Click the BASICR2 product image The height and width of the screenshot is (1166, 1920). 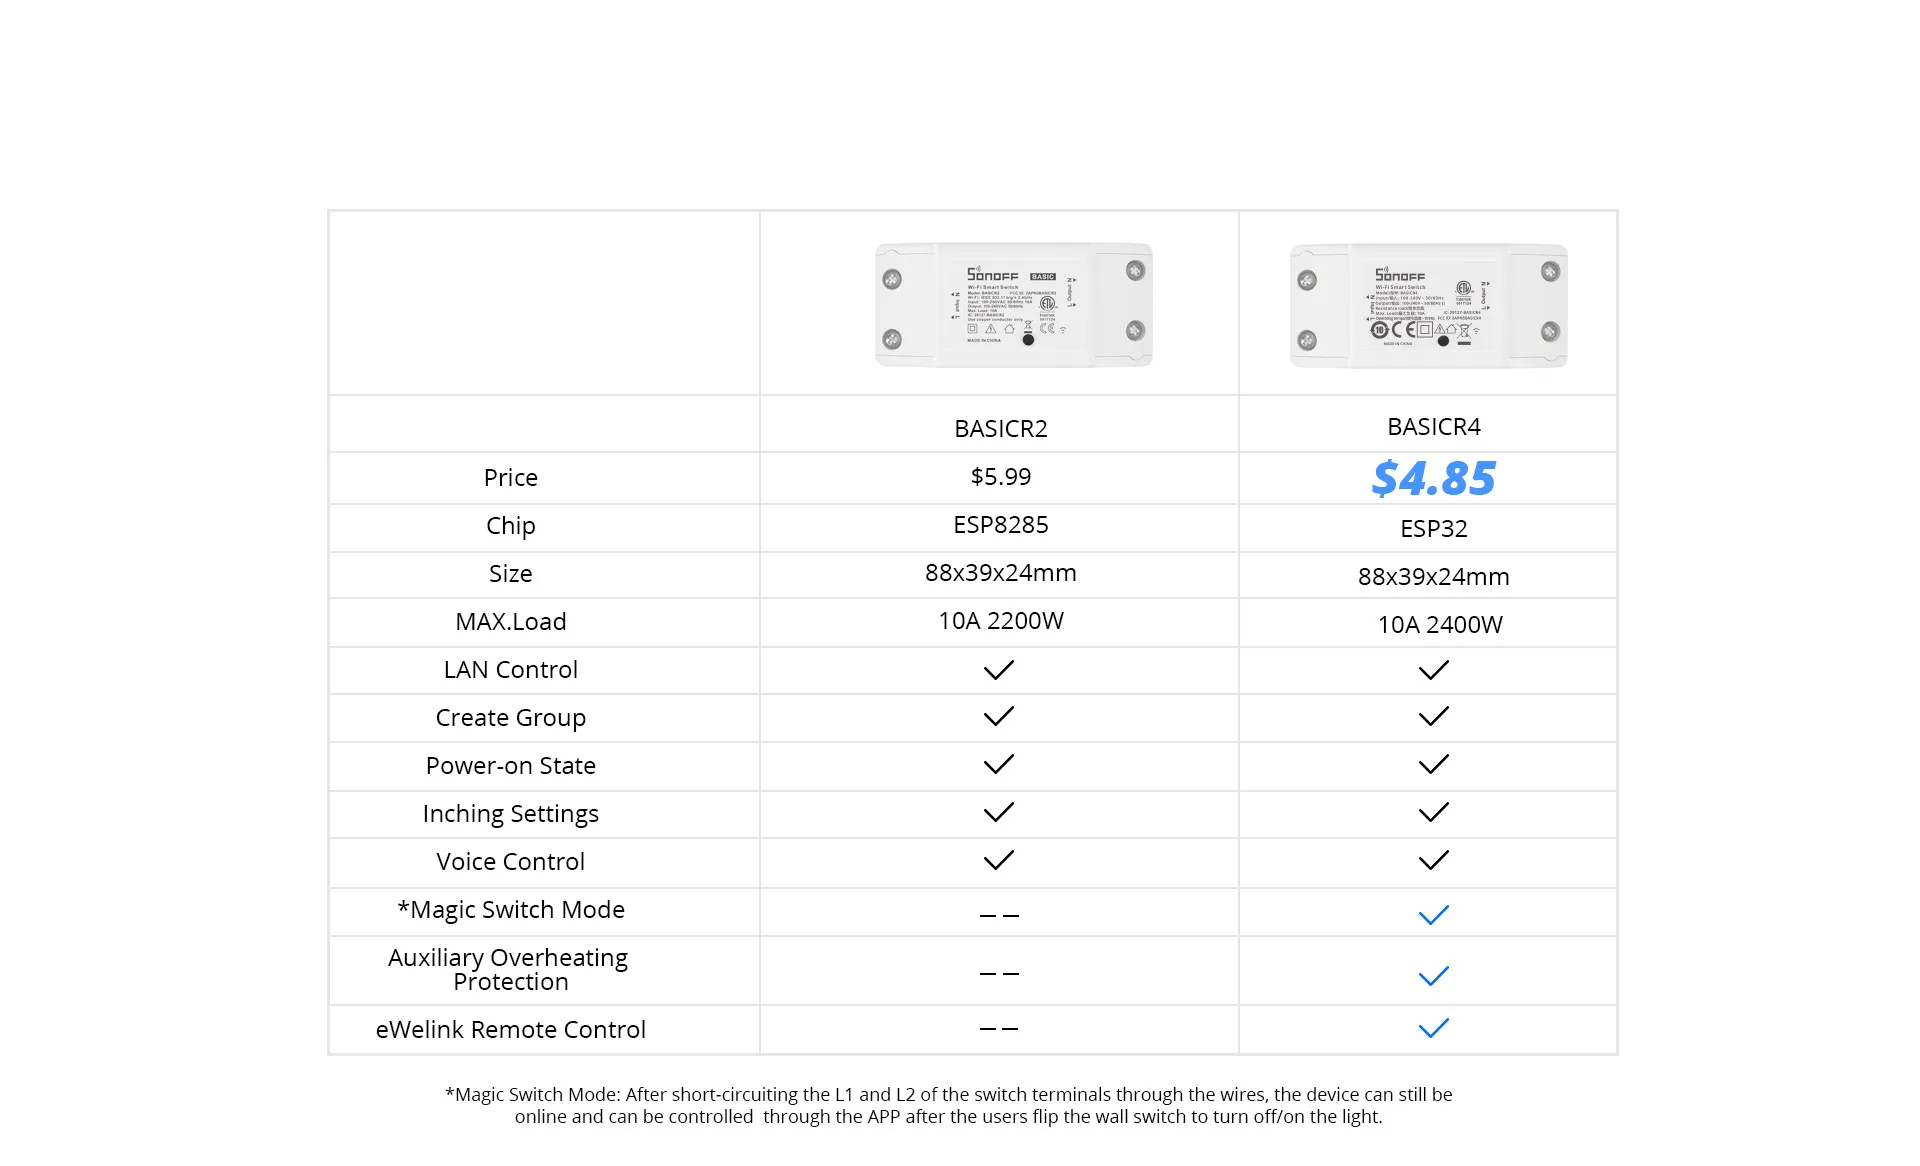pos(1013,305)
